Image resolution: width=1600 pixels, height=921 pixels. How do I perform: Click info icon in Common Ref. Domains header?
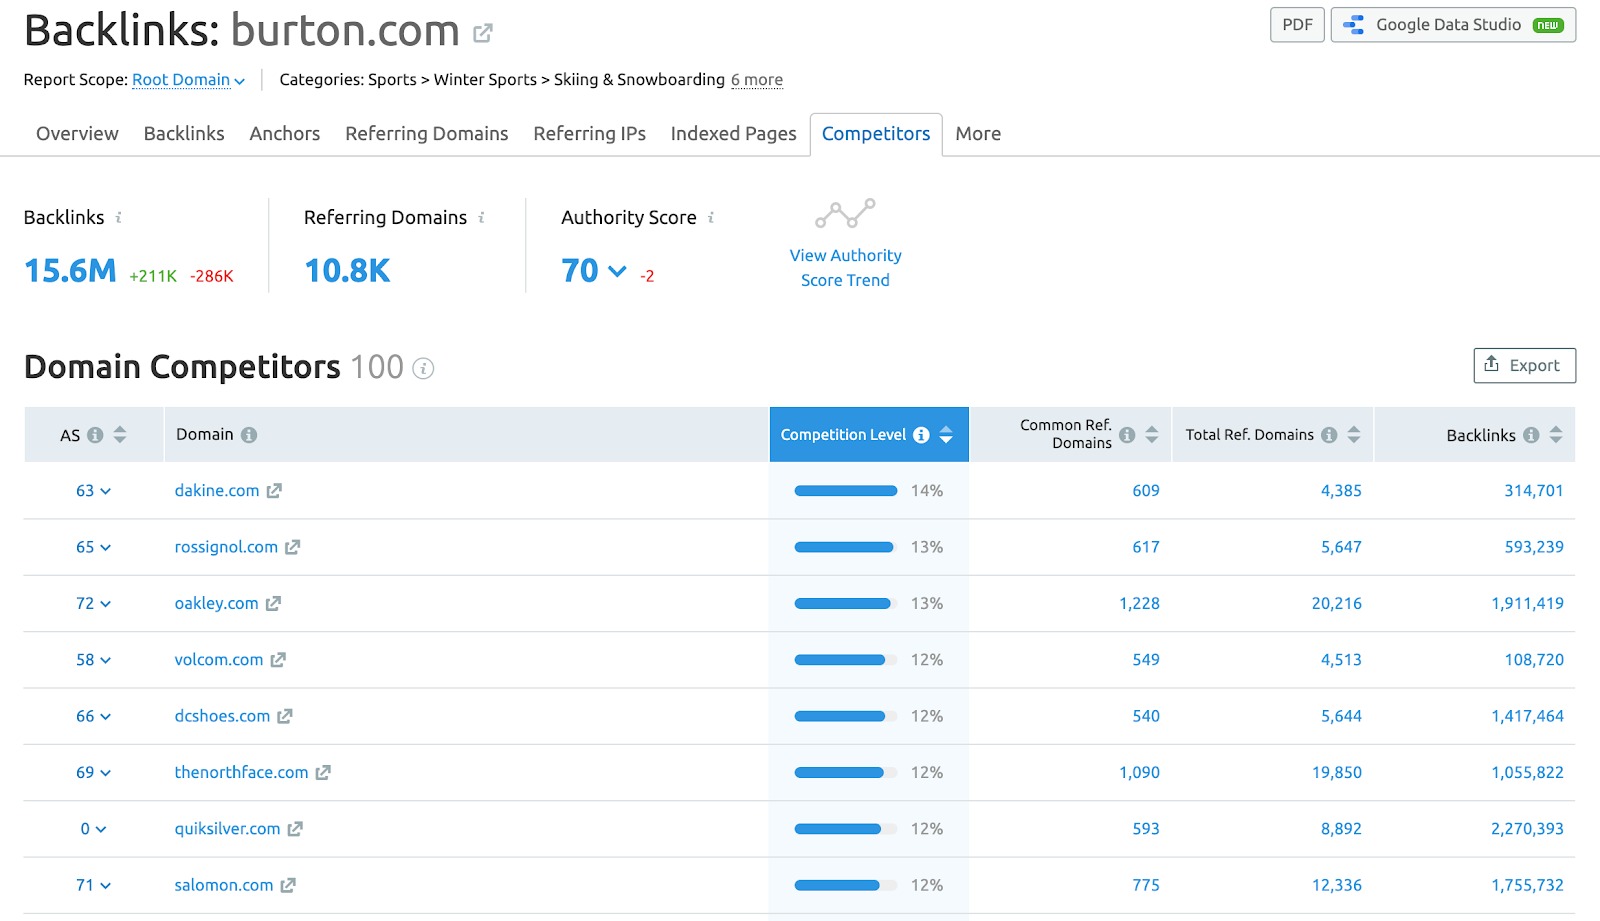(x=1127, y=435)
